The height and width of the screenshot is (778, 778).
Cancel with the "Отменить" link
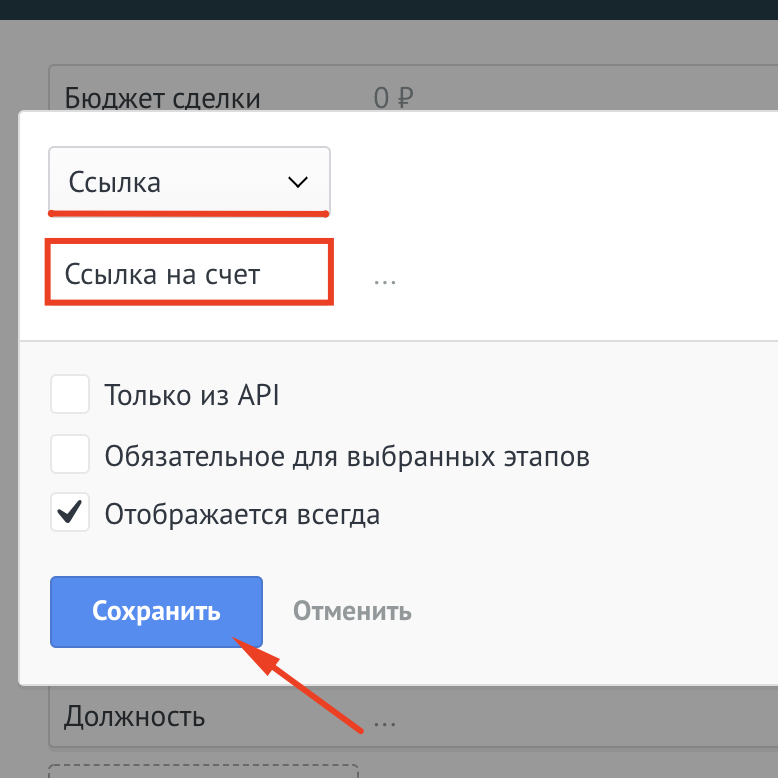(352, 611)
